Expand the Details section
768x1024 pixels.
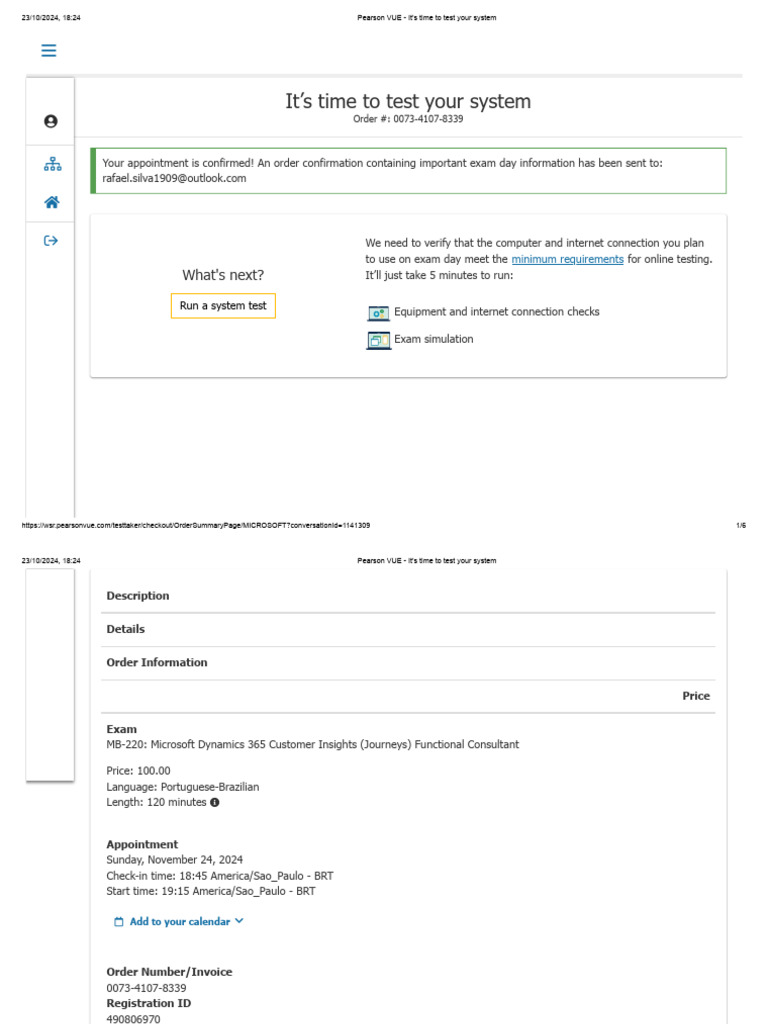tap(126, 629)
